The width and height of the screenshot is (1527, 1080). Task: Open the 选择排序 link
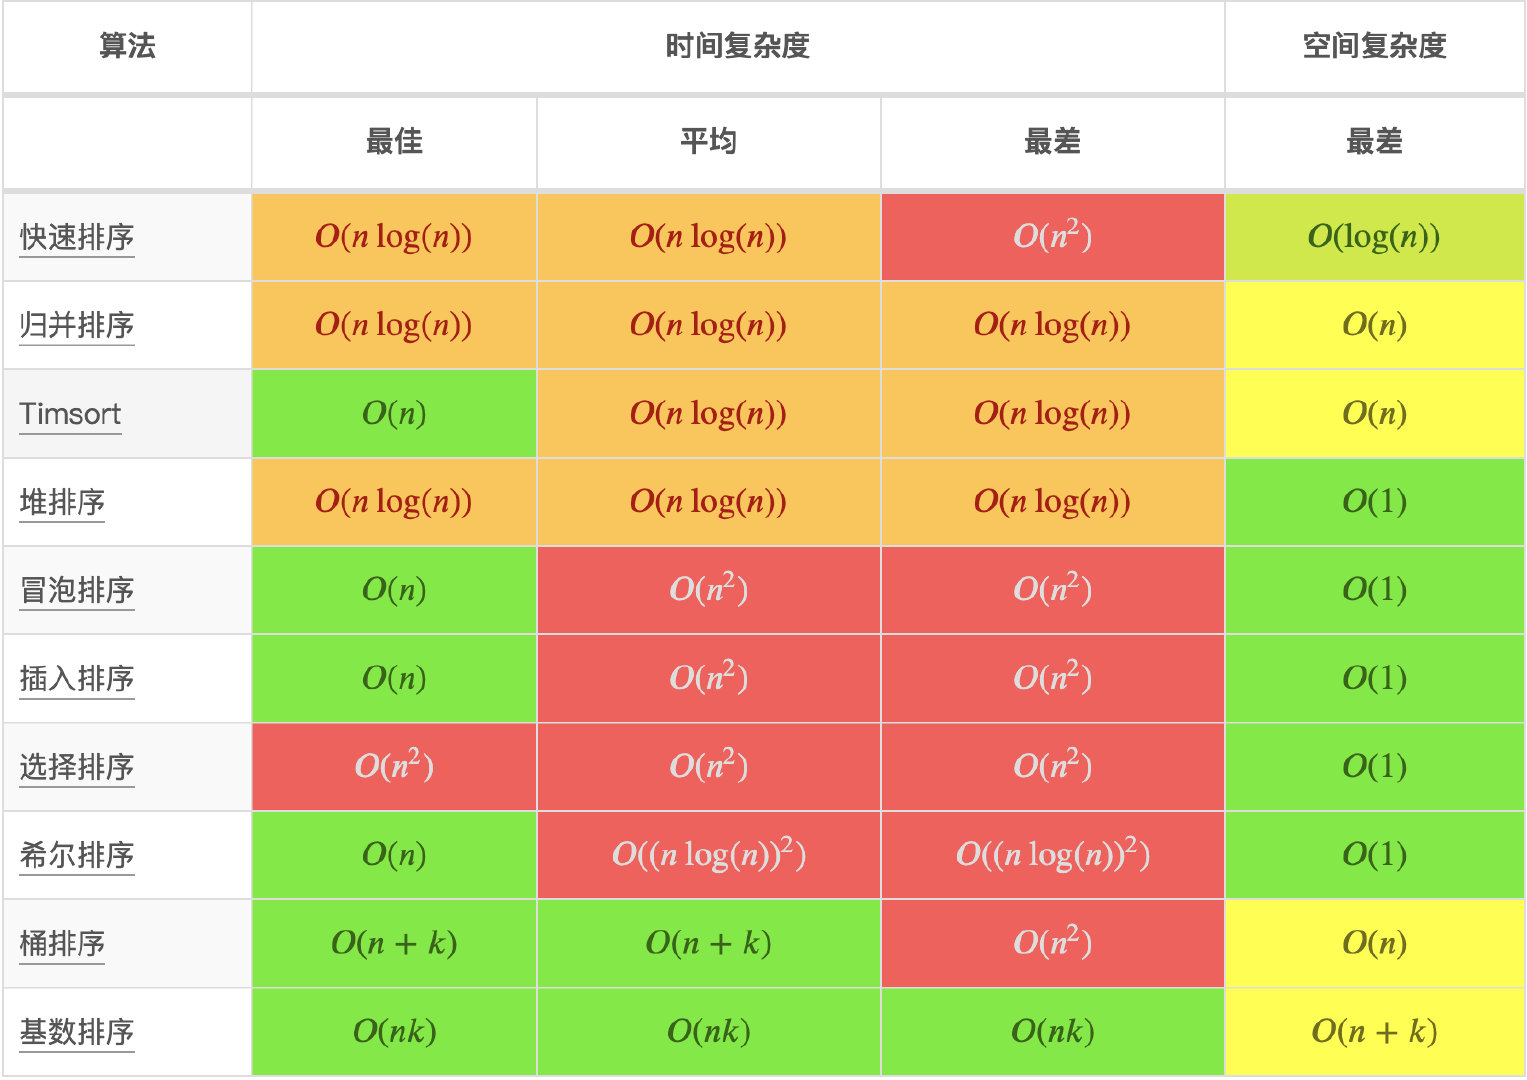click(x=77, y=767)
